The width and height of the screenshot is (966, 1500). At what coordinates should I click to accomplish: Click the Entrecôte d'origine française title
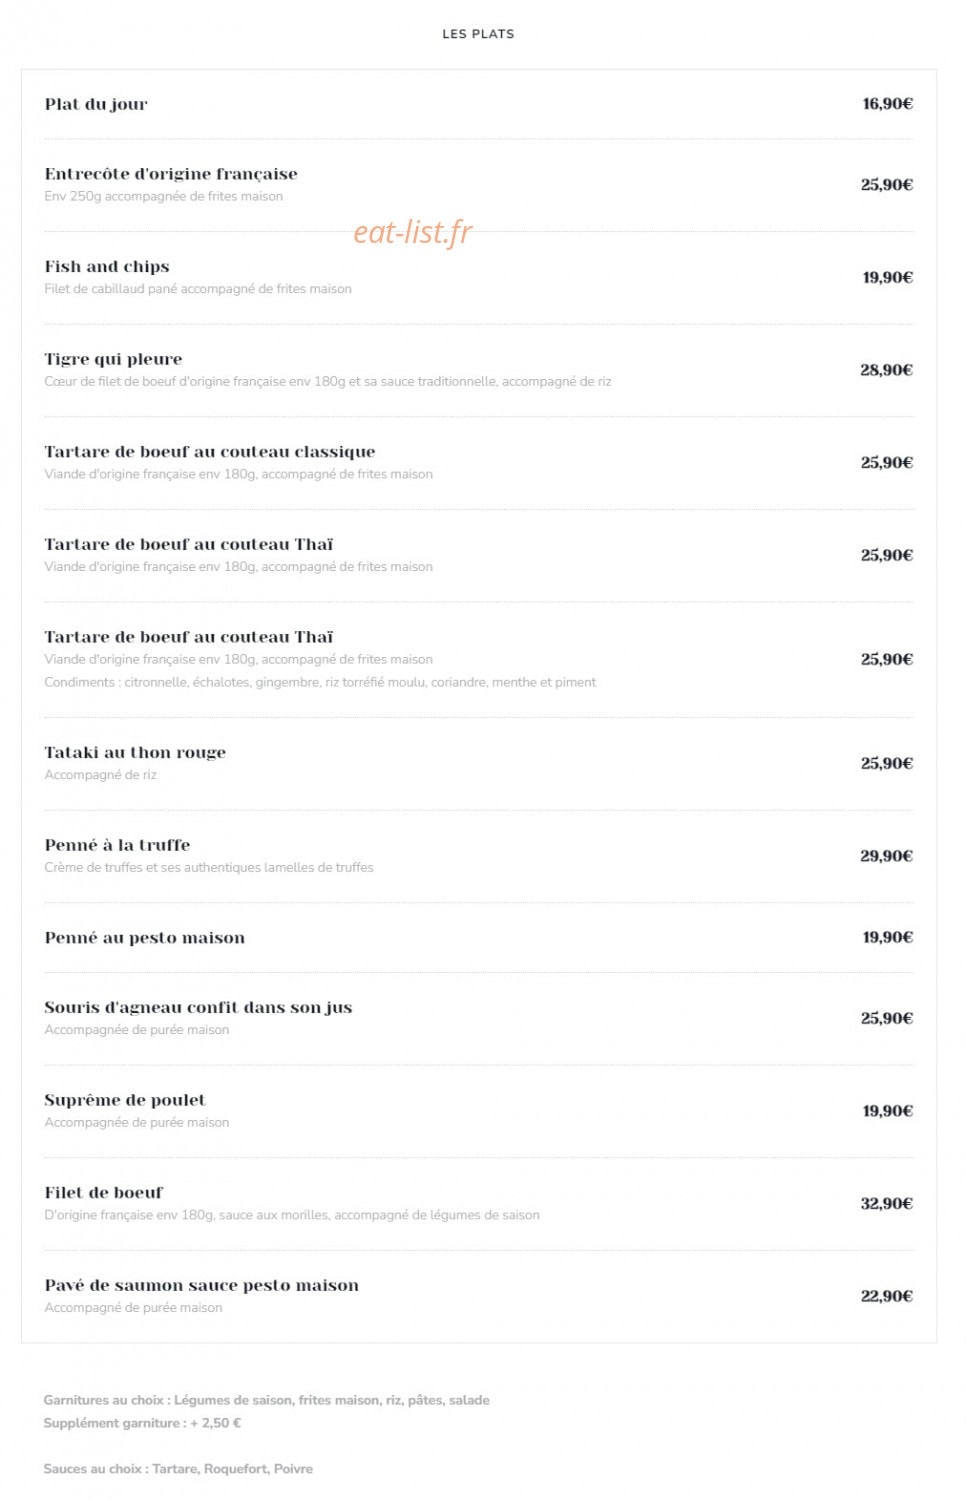click(171, 174)
